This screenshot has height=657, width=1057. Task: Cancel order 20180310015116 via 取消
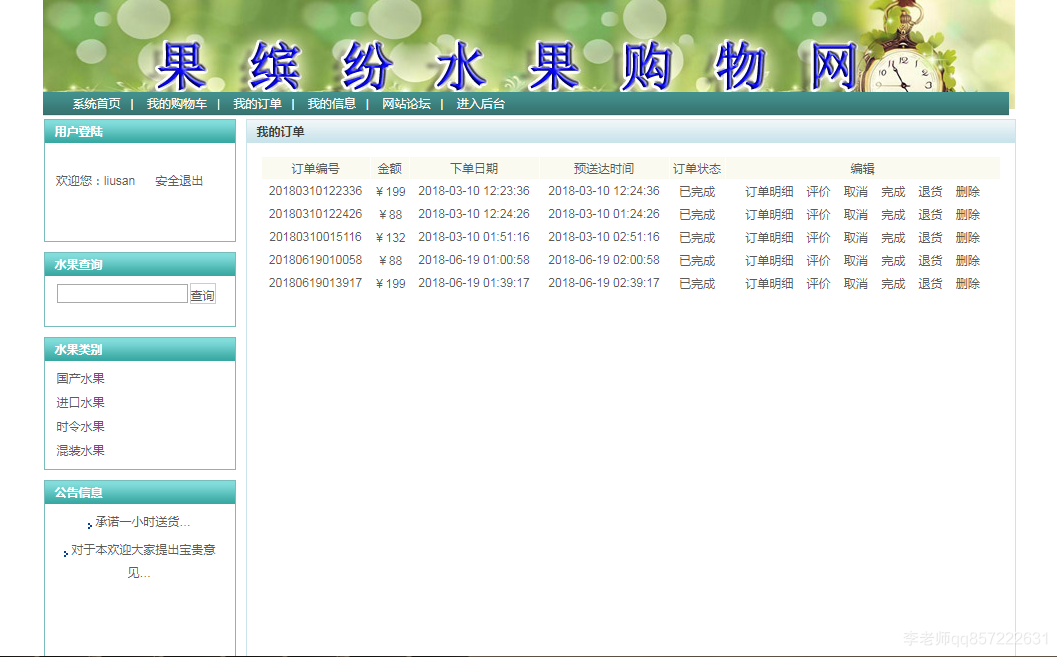[x=856, y=237]
